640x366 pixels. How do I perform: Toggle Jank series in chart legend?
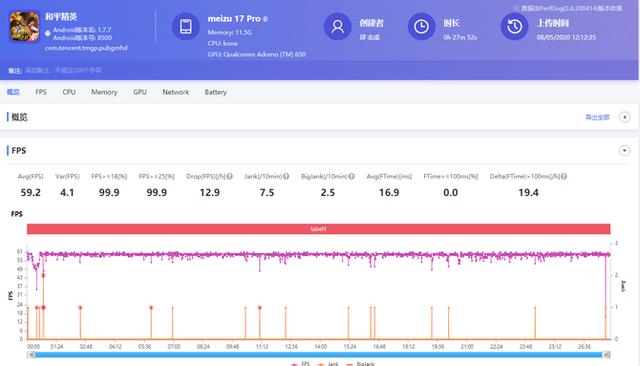(x=328, y=364)
